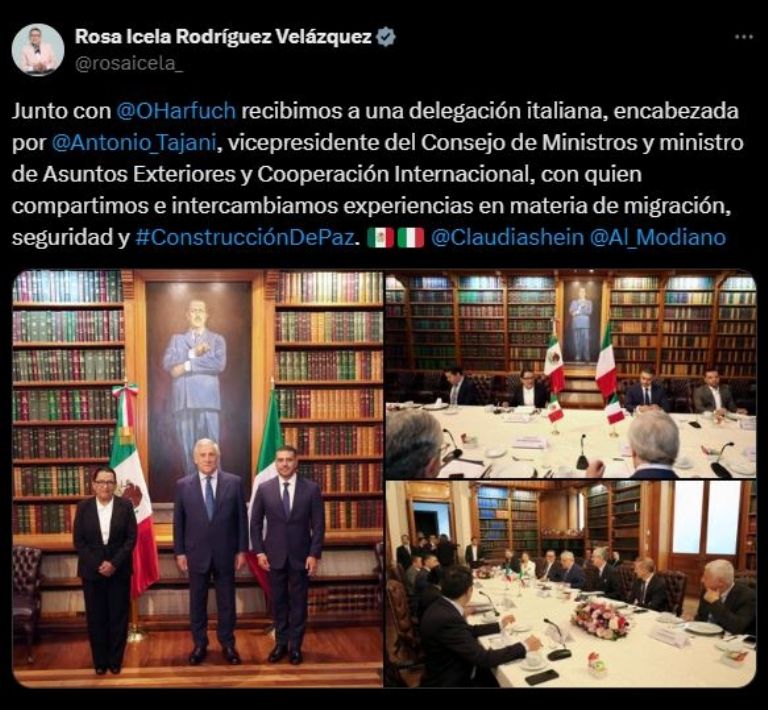The width and height of the screenshot is (768, 710).
Task: Open the three-dot more options menu
Action: click(744, 37)
